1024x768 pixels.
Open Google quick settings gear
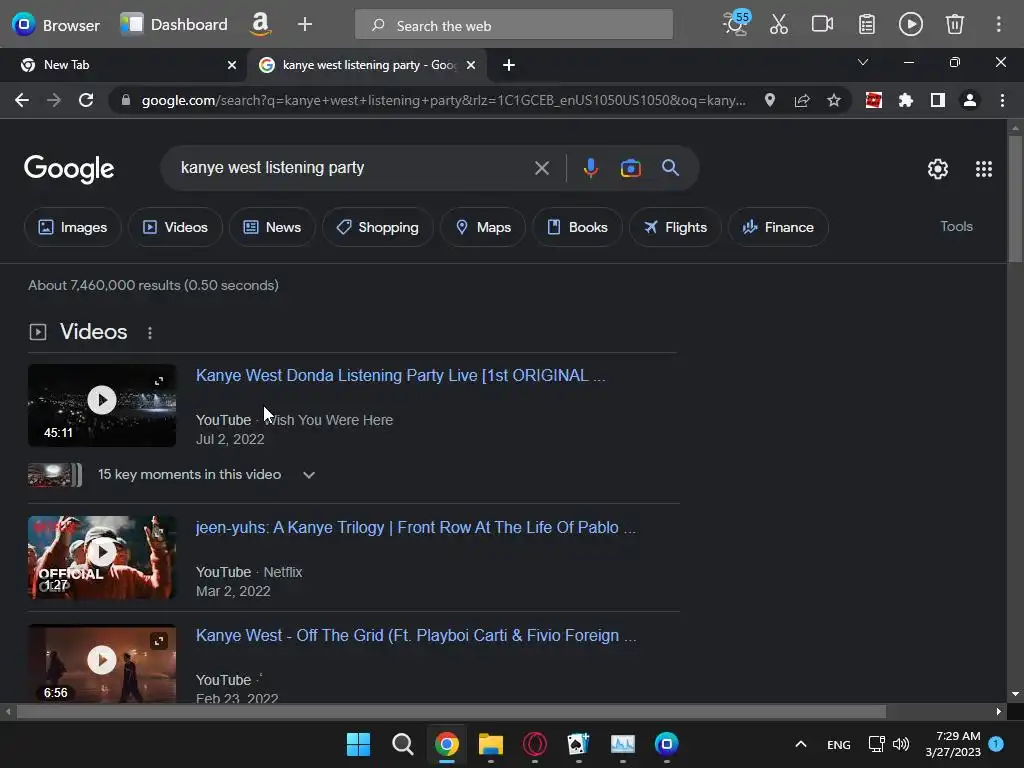click(938, 169)
